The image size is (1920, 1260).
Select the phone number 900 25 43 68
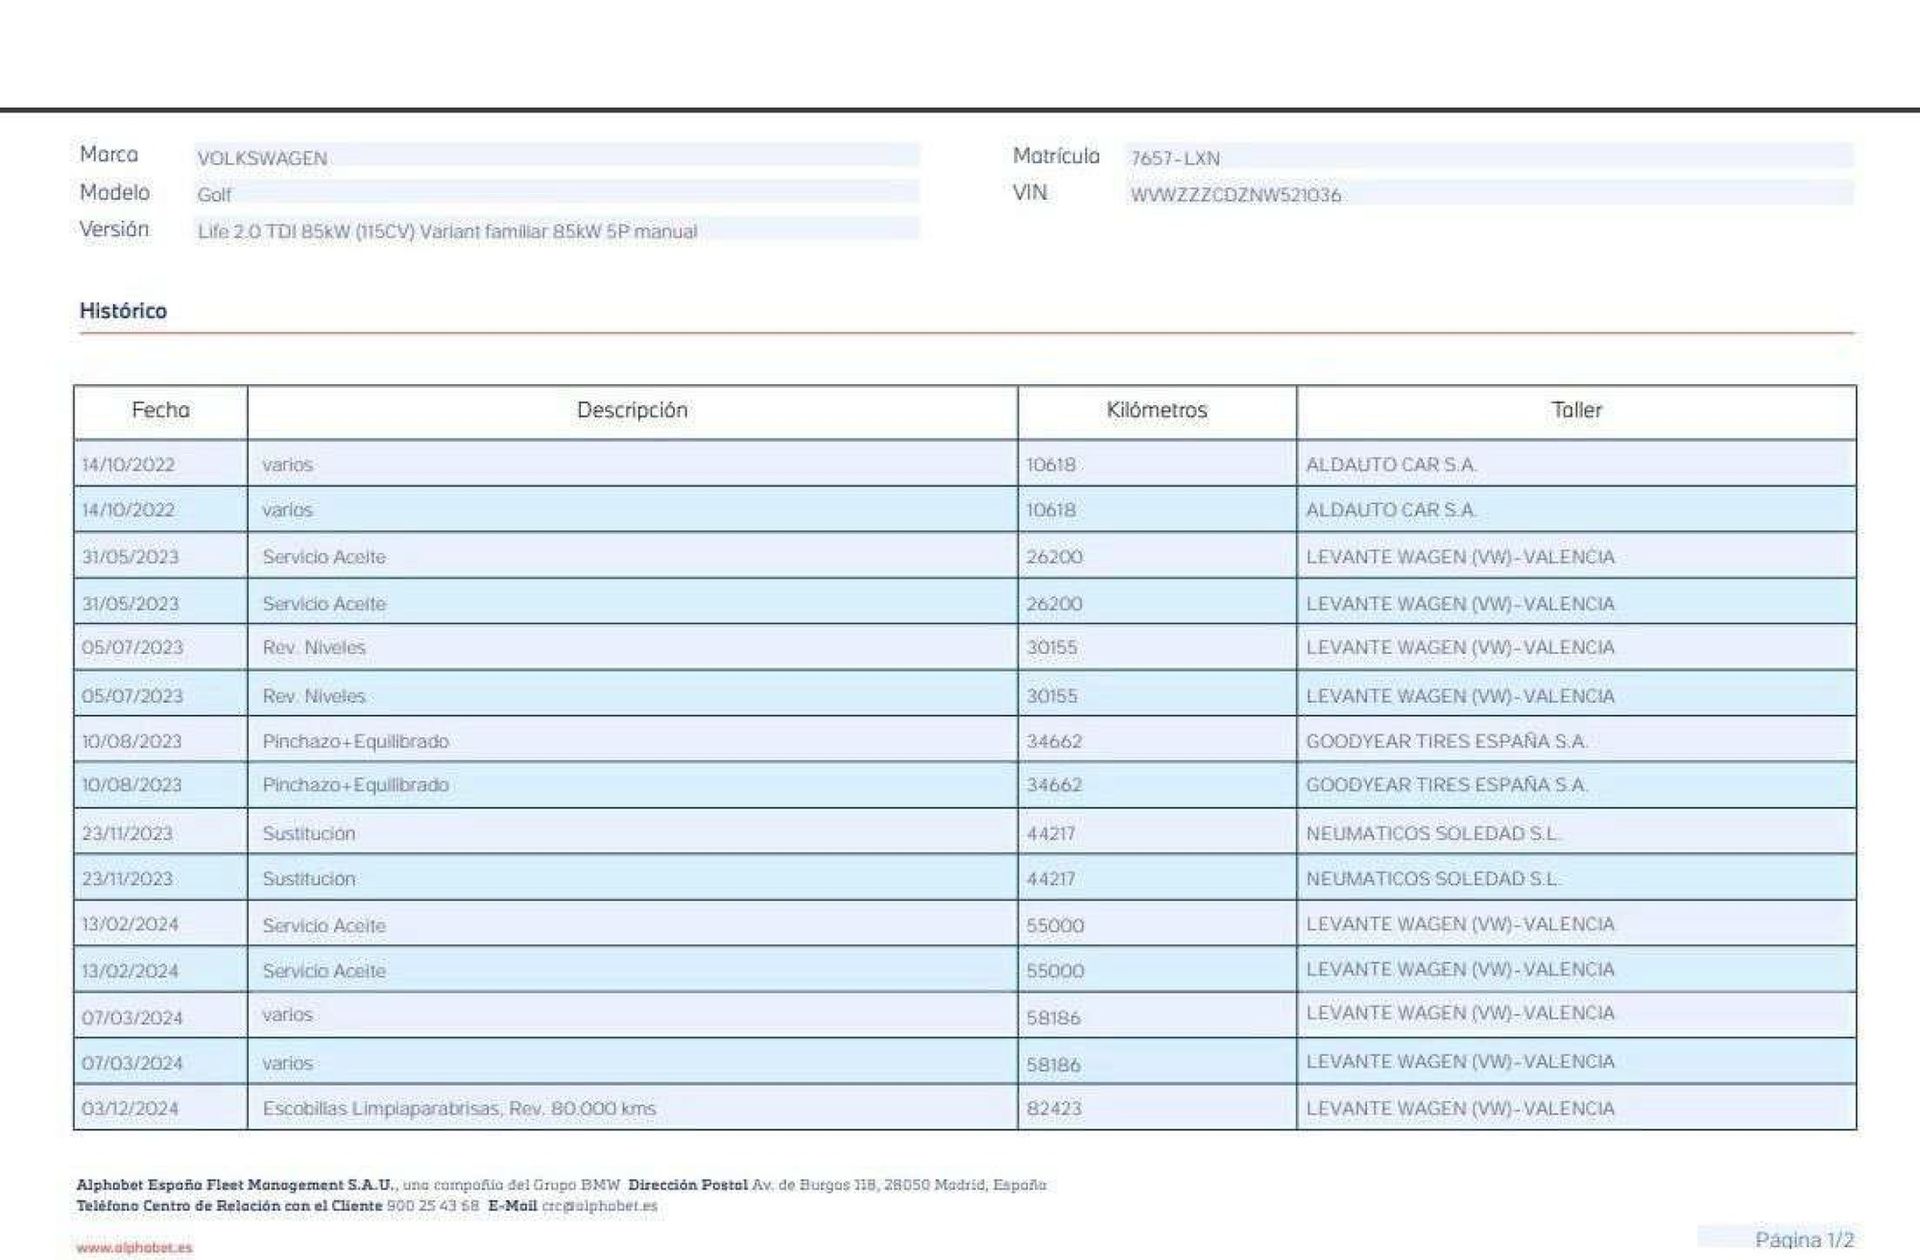pyautogui.click(x=433, y=1206)
